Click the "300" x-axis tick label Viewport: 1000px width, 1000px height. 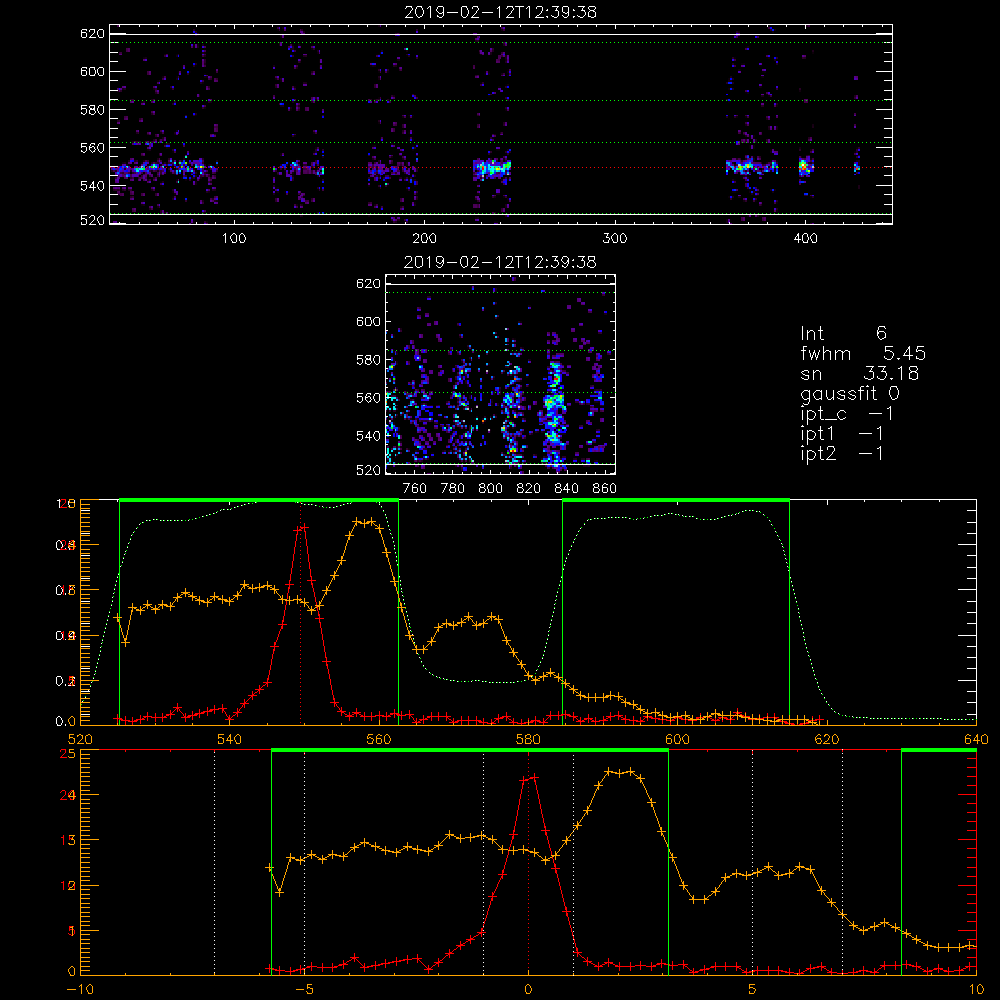615,239
